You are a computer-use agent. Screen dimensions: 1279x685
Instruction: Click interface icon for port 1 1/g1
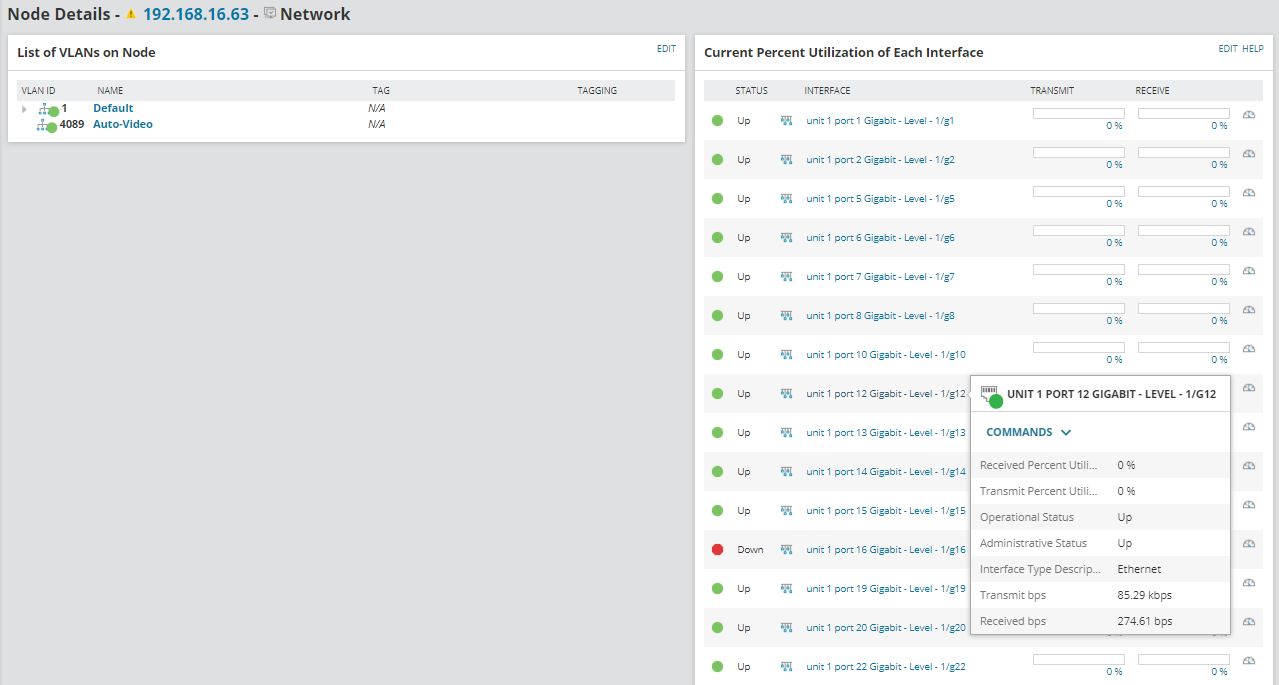786,121
